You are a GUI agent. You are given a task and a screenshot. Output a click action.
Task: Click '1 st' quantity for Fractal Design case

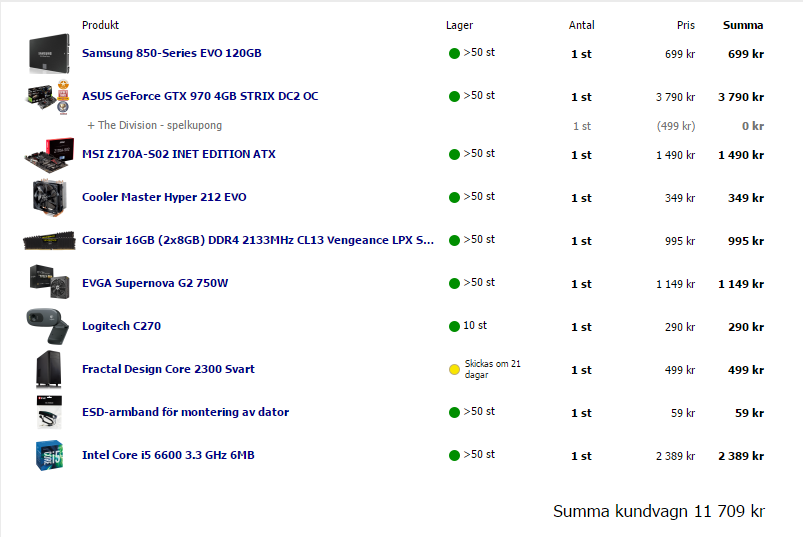coord(581,370)
